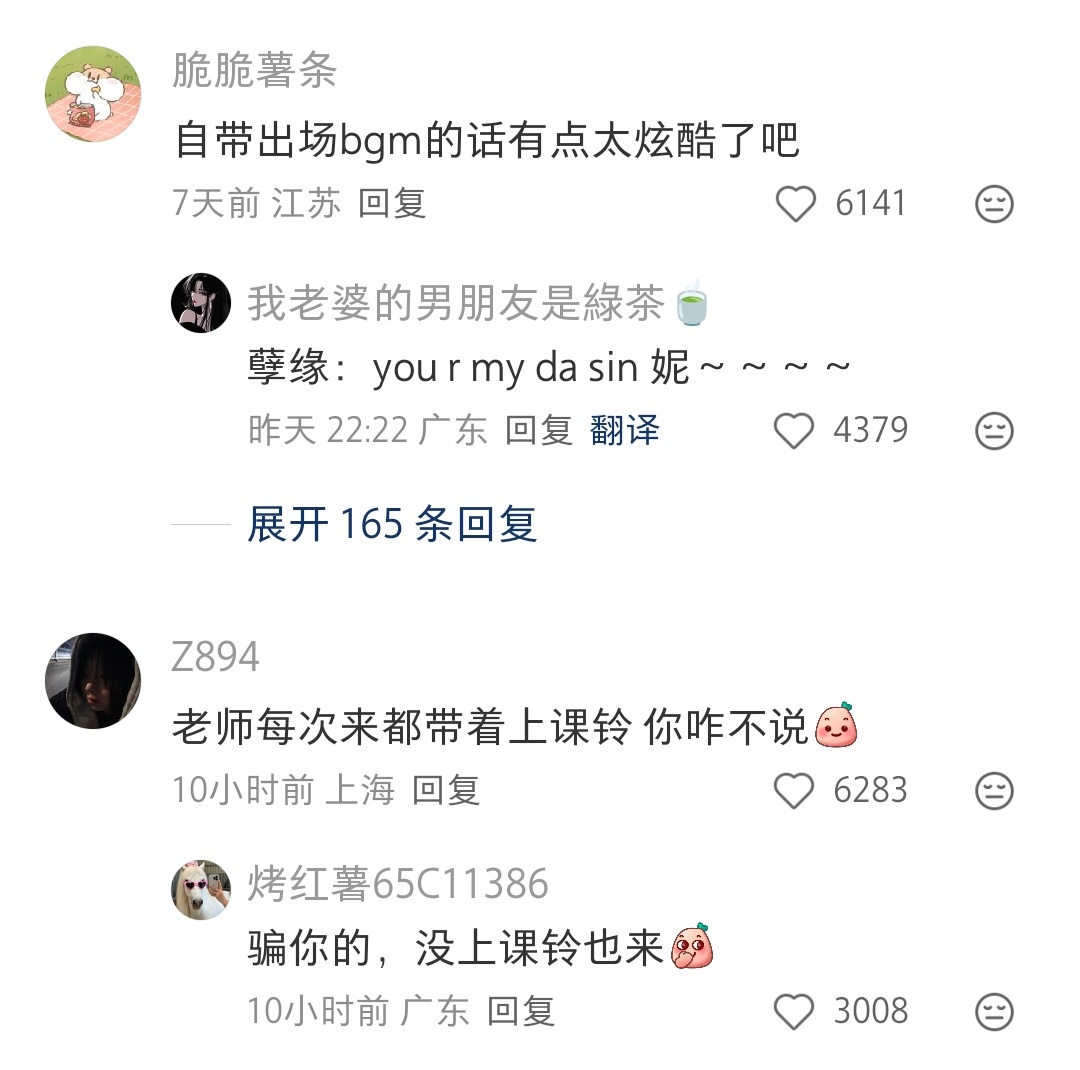
Task: Translate the 'you r my da sin' reply
Action: tap(625, 431)
